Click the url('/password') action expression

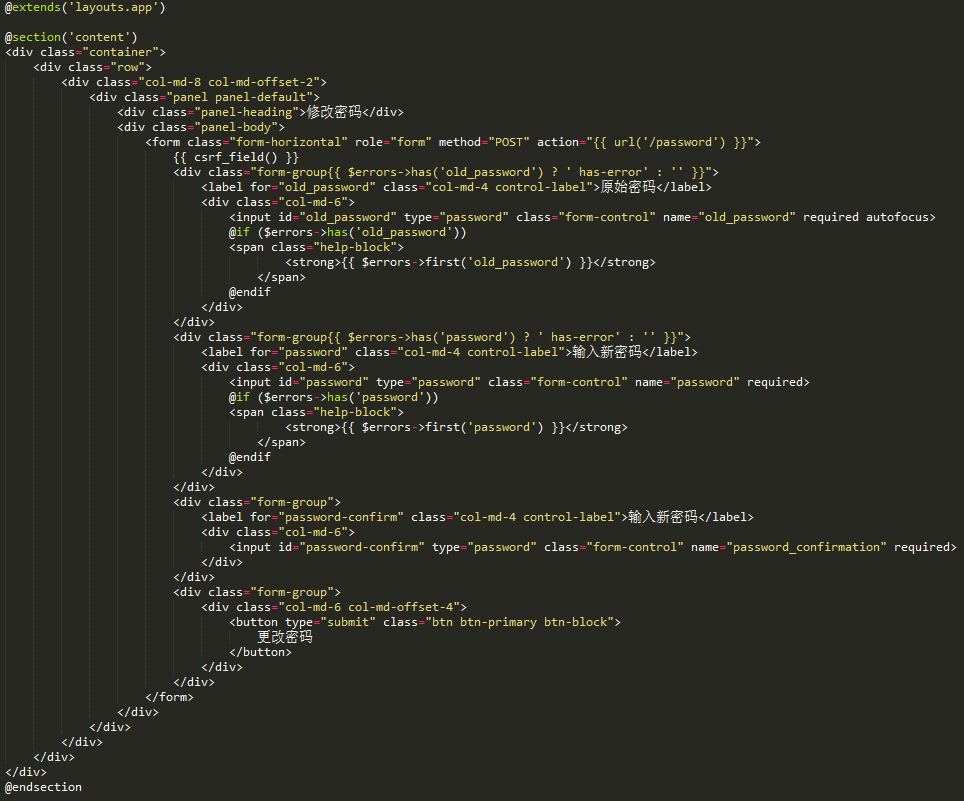670,142
